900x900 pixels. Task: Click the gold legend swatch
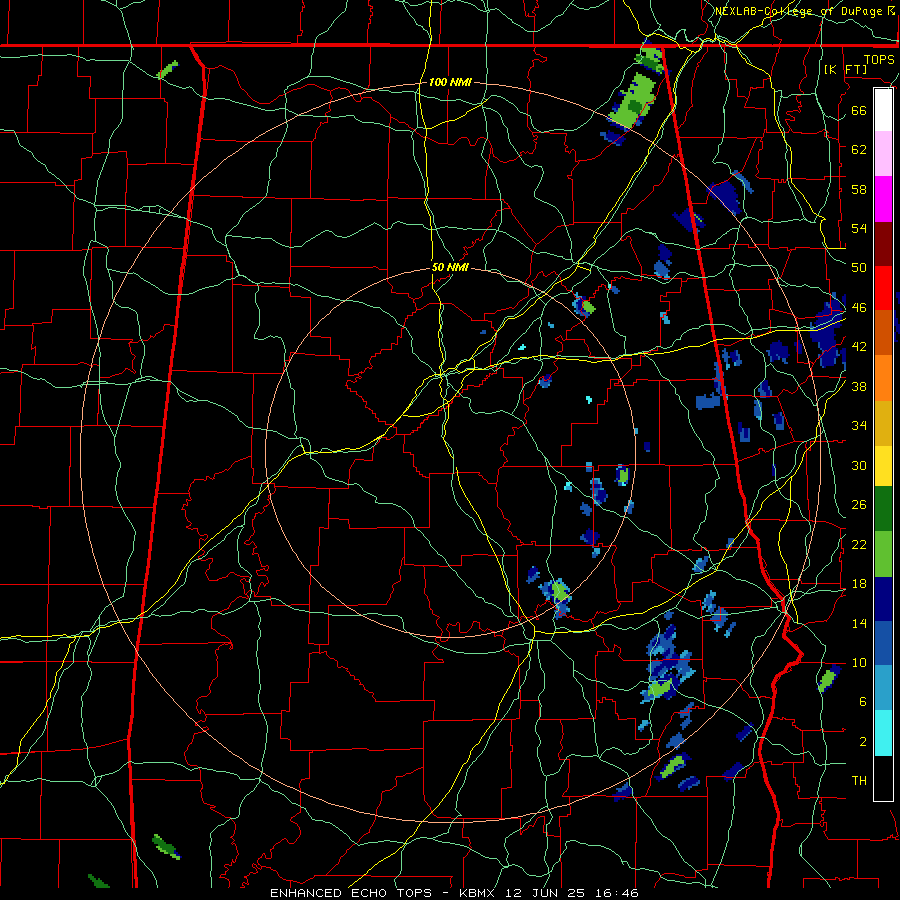883,423
